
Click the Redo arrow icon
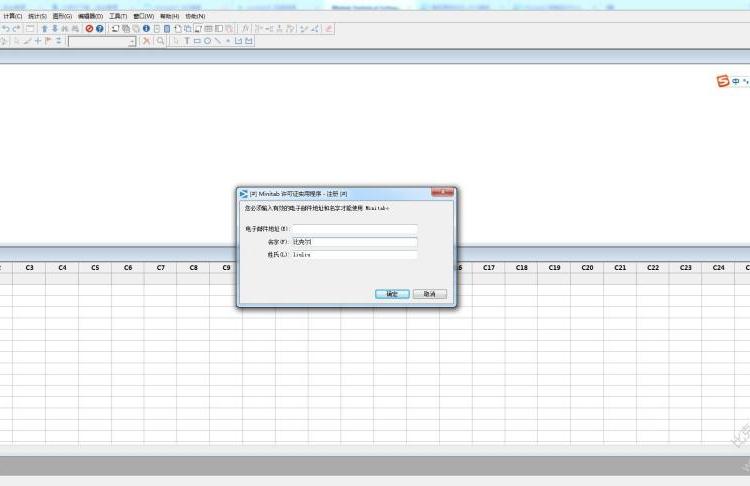(16, 29)
